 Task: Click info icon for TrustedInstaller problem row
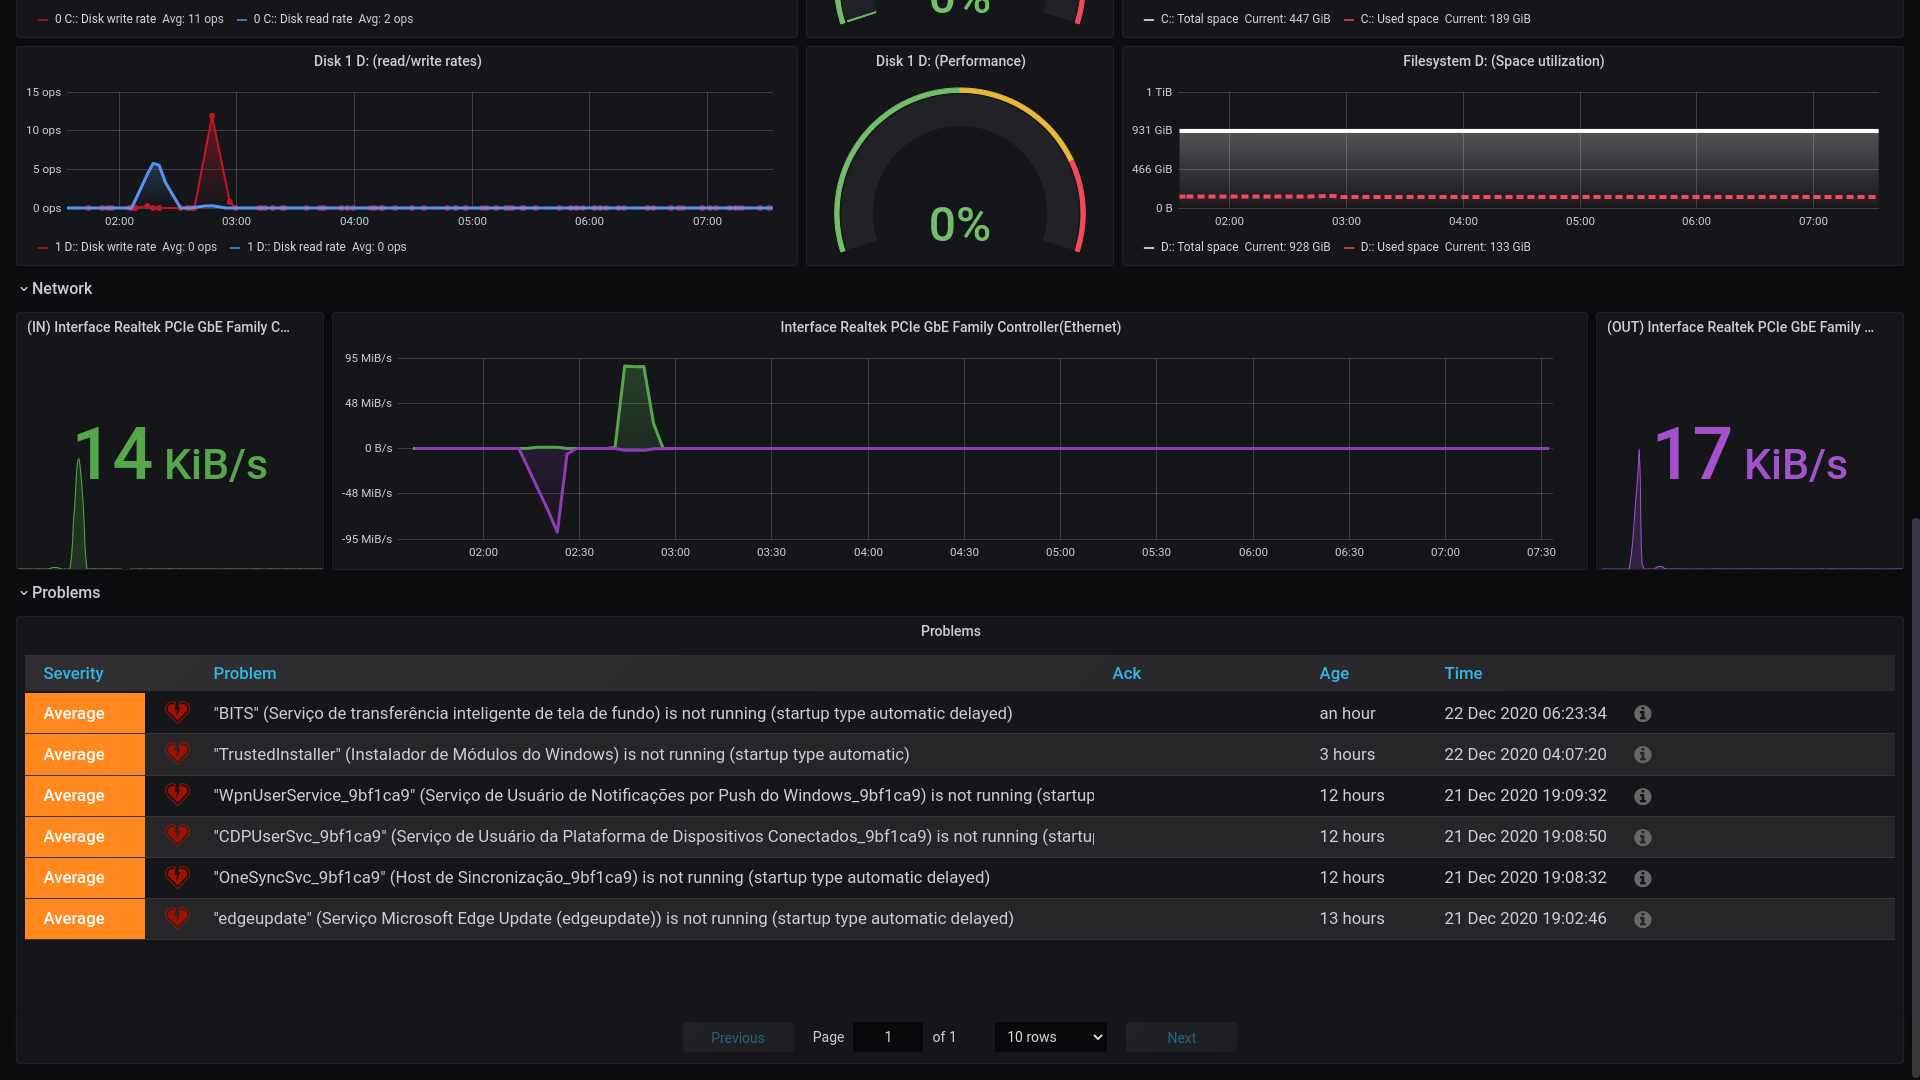[x=1642, y=755]
